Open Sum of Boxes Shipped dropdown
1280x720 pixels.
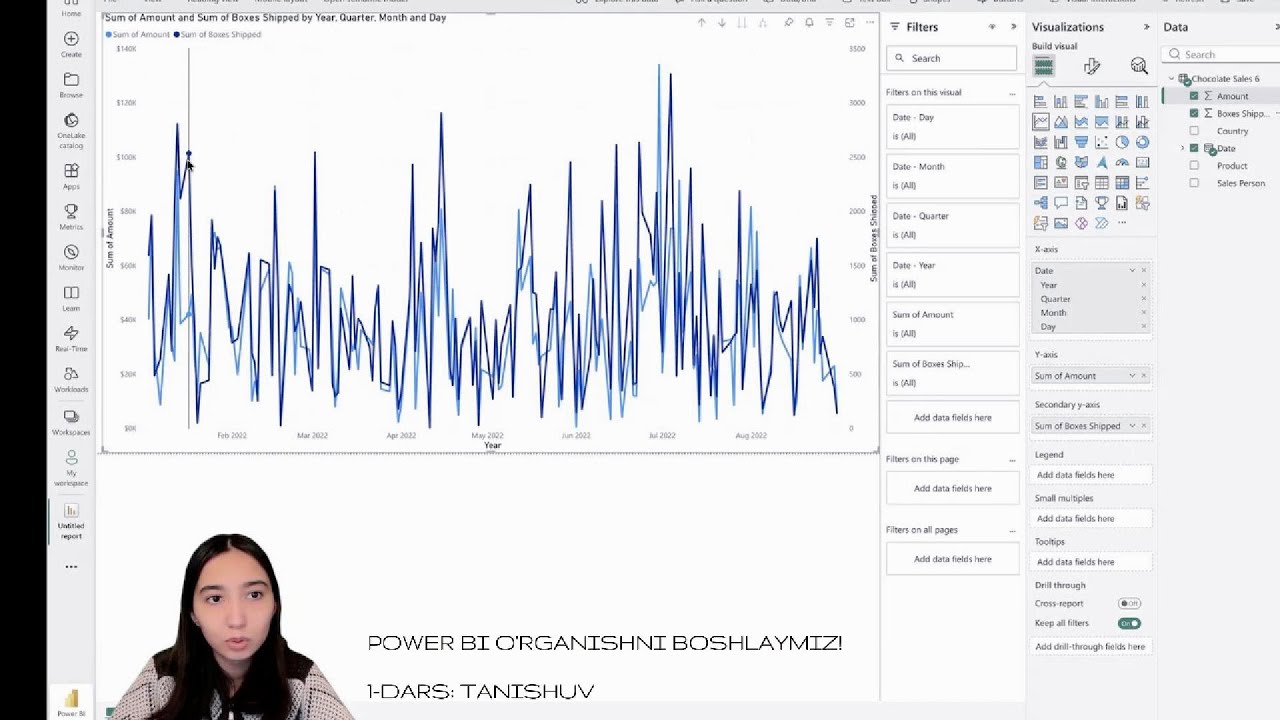click(x=1133, y=426)
